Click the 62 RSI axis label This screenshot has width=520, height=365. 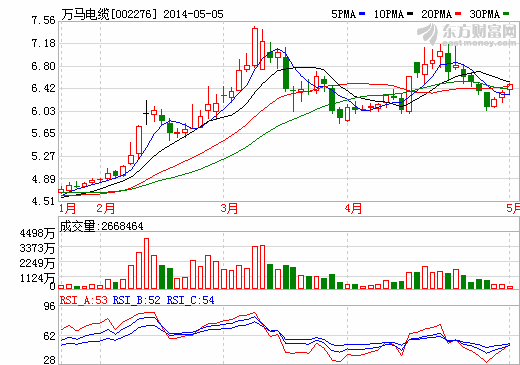[50, 336]
